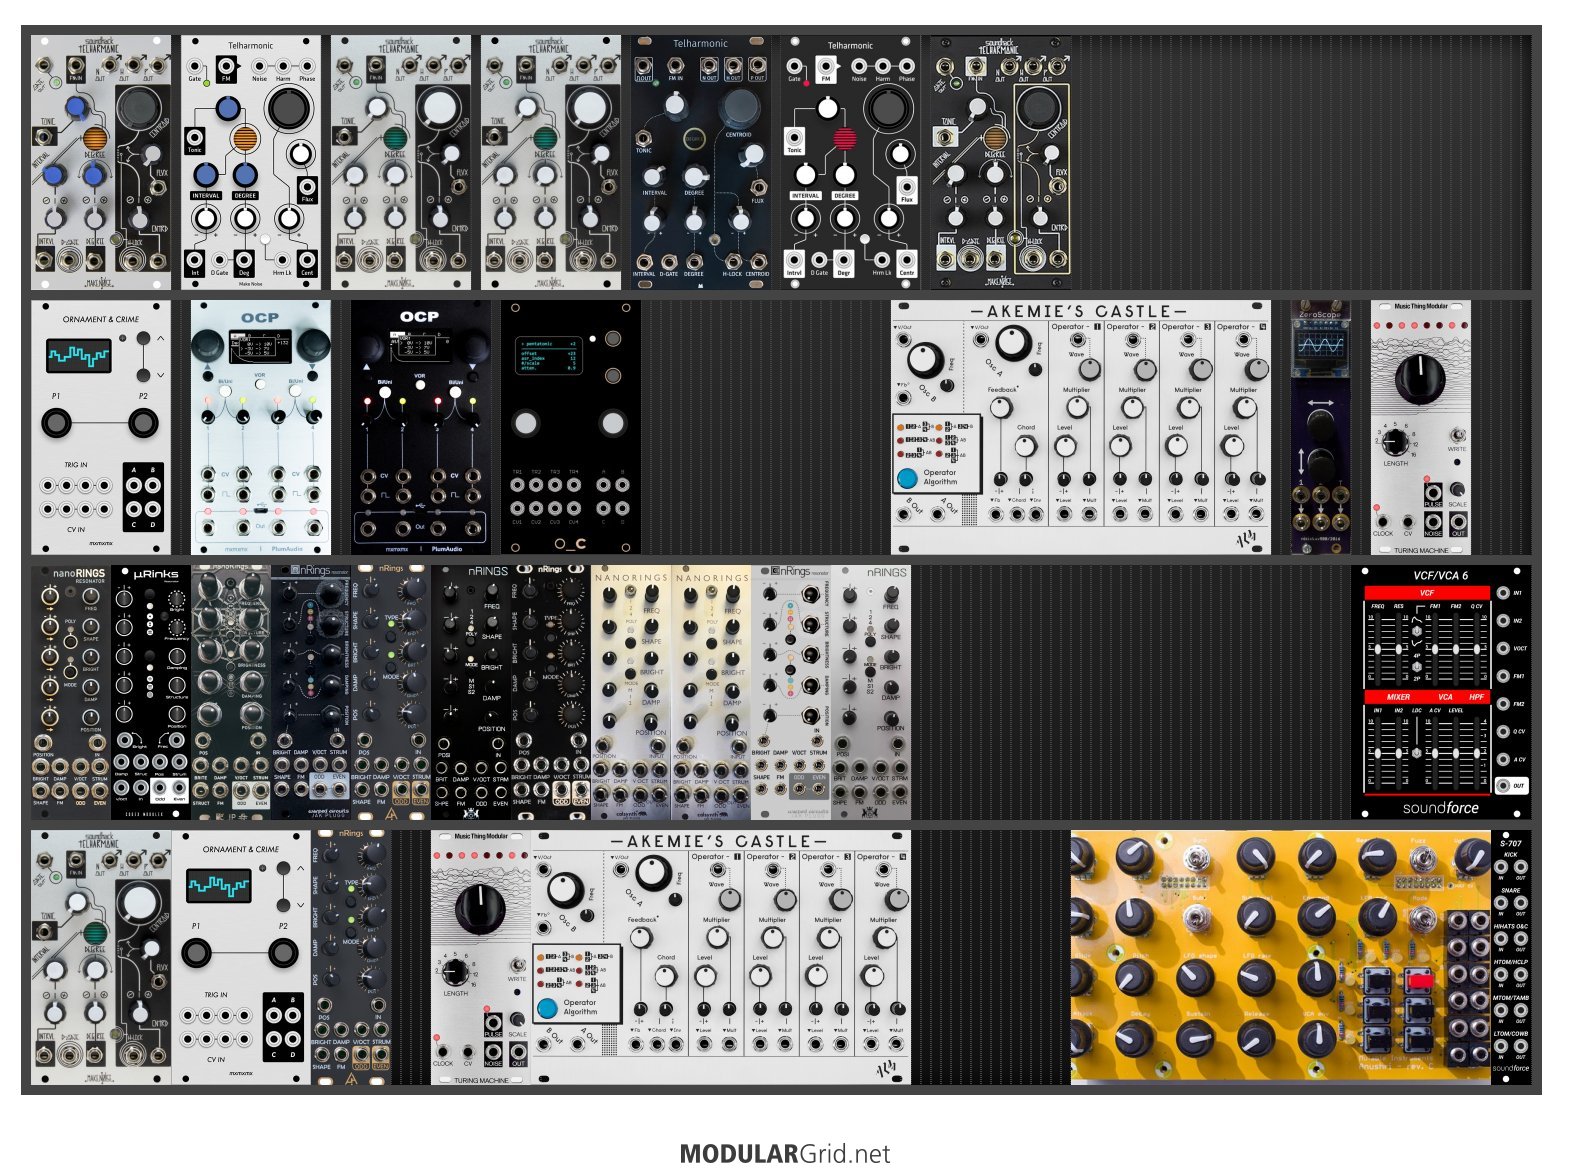Click the CLOCK jack on the upper Turing Machine
The image size is (1572, 1175).
pyautogui.click(x=1382, y=521)
